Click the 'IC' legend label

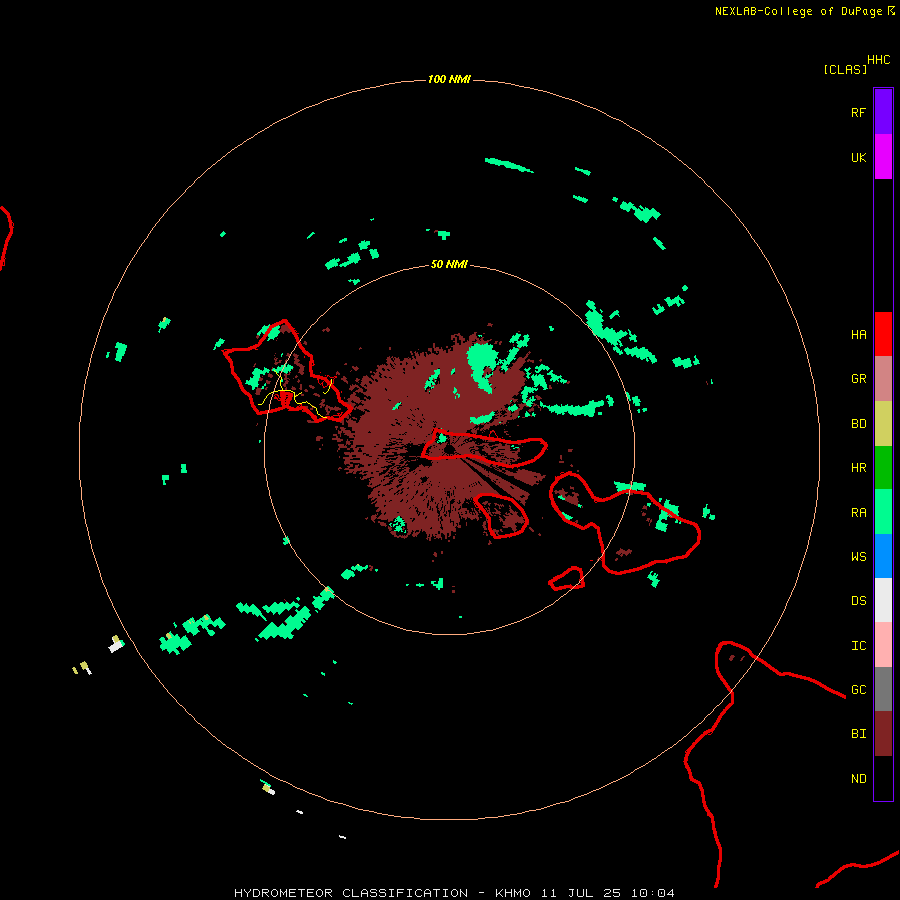tap(858, 646)
